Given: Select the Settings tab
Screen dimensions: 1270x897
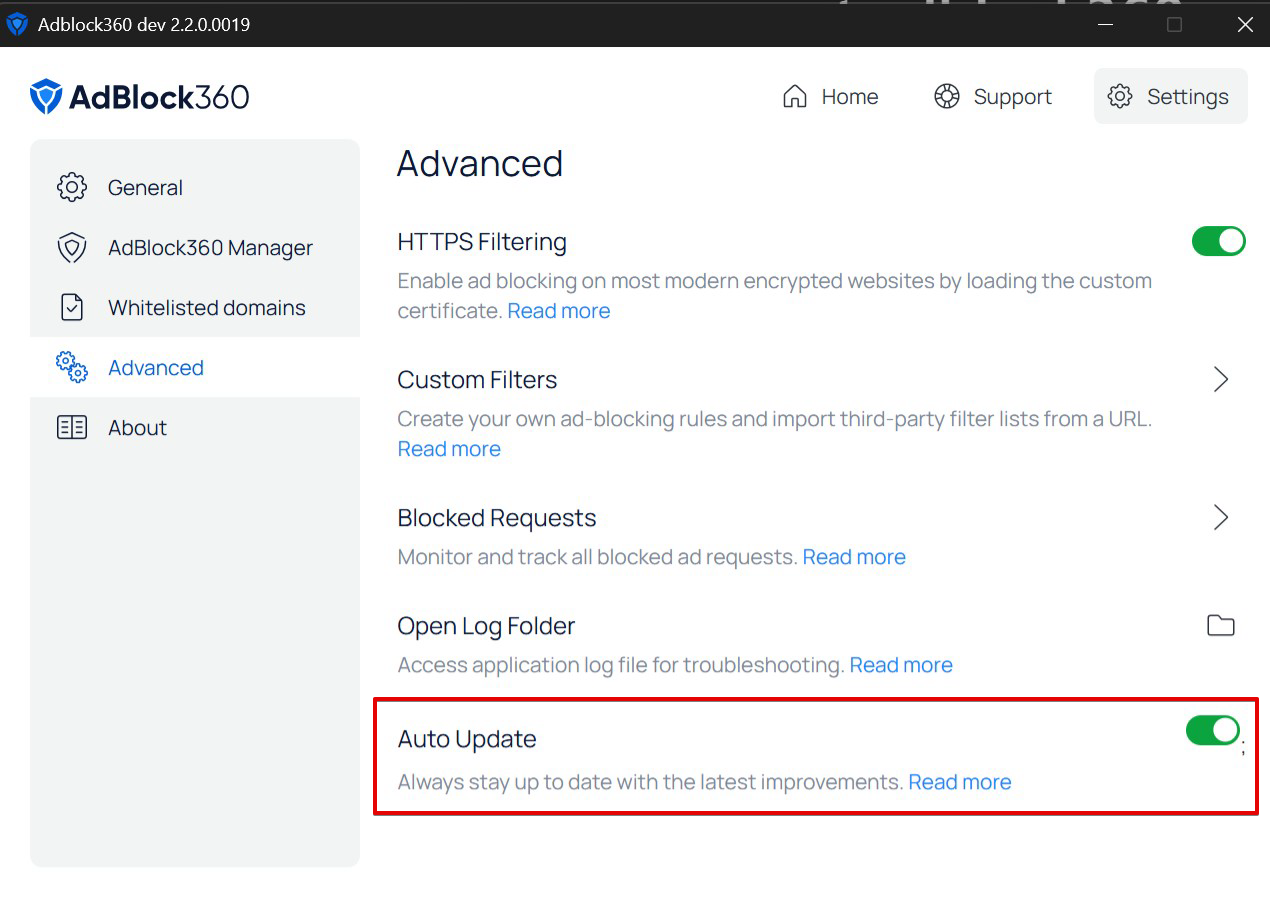Looking at the screenshot, I should pyautogui.click(x=1171, y=97).
